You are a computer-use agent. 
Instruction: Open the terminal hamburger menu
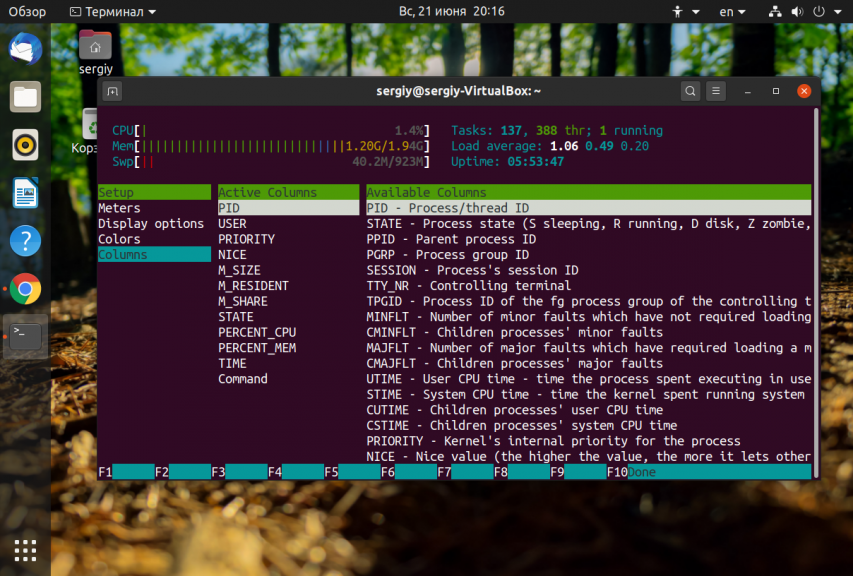point(716,91)
